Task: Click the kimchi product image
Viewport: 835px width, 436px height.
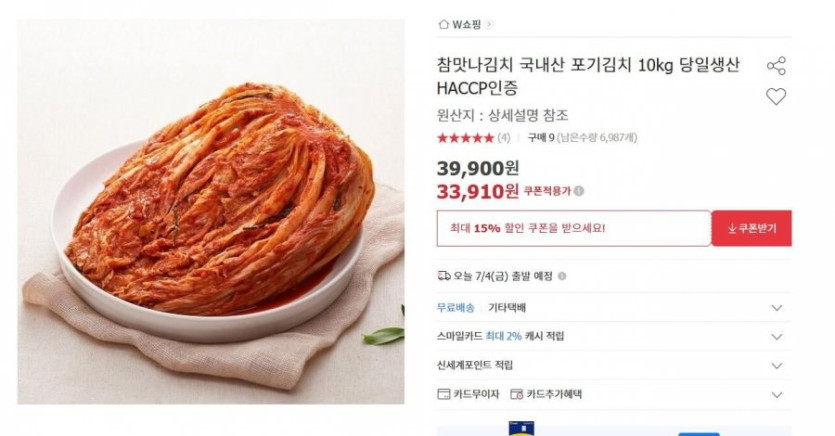Action: click(211, 211)
